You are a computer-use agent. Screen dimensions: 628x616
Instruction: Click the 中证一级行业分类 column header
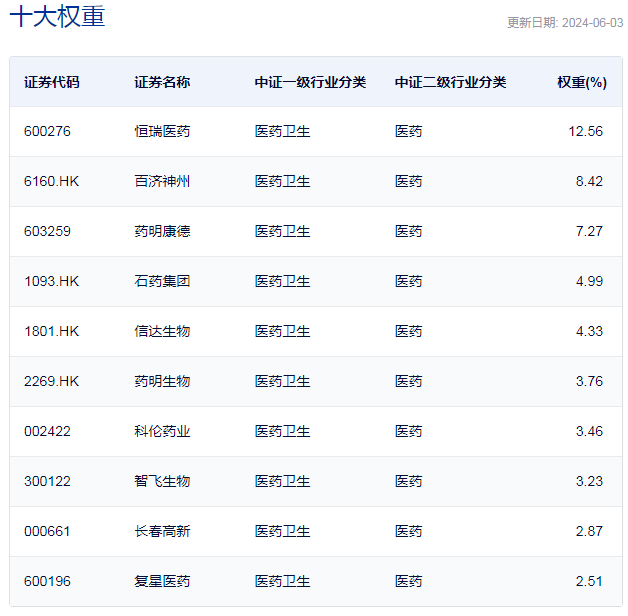point(310,82)
